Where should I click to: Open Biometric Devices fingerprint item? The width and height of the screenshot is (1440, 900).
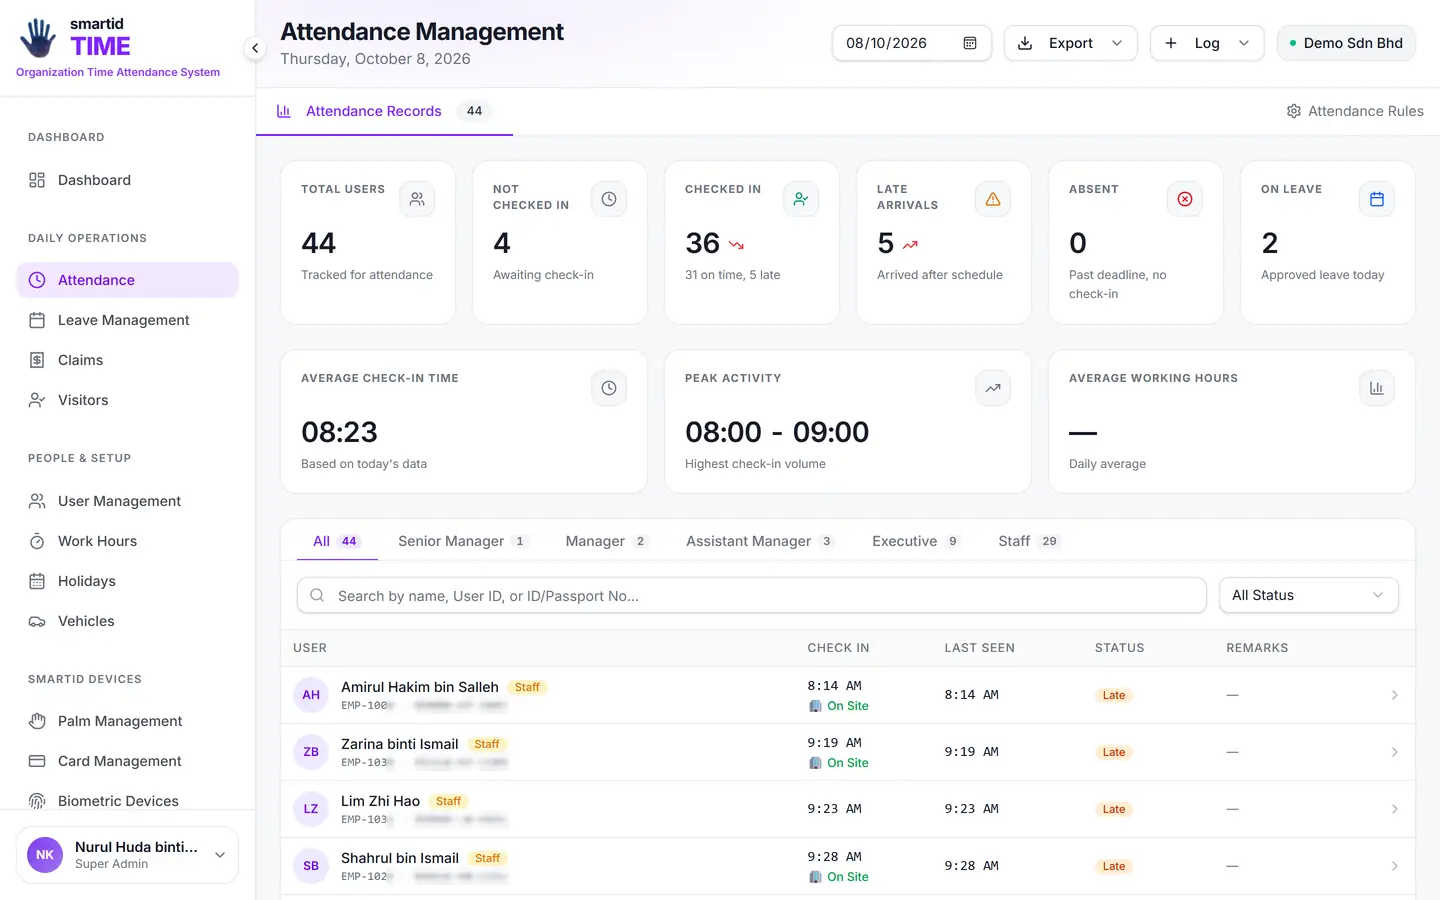(x=127, y=801)
